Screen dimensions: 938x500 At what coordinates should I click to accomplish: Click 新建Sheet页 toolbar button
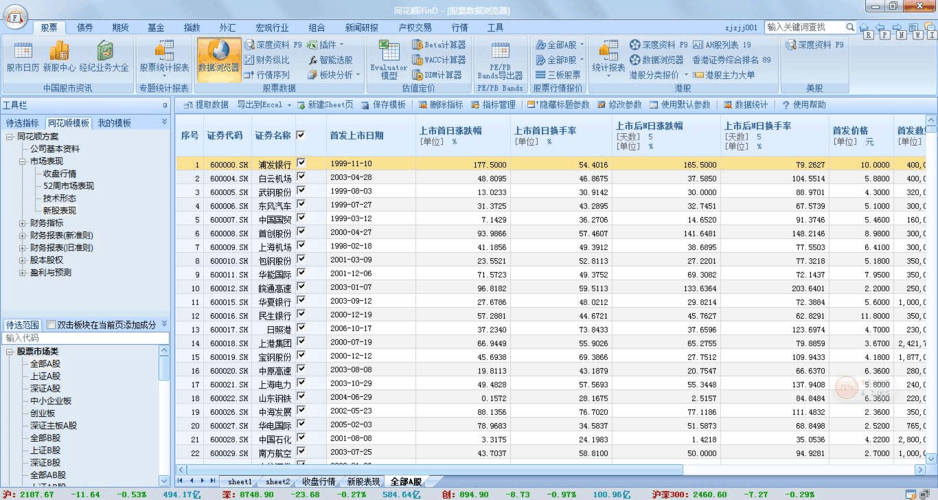click(x=325, y=105)
